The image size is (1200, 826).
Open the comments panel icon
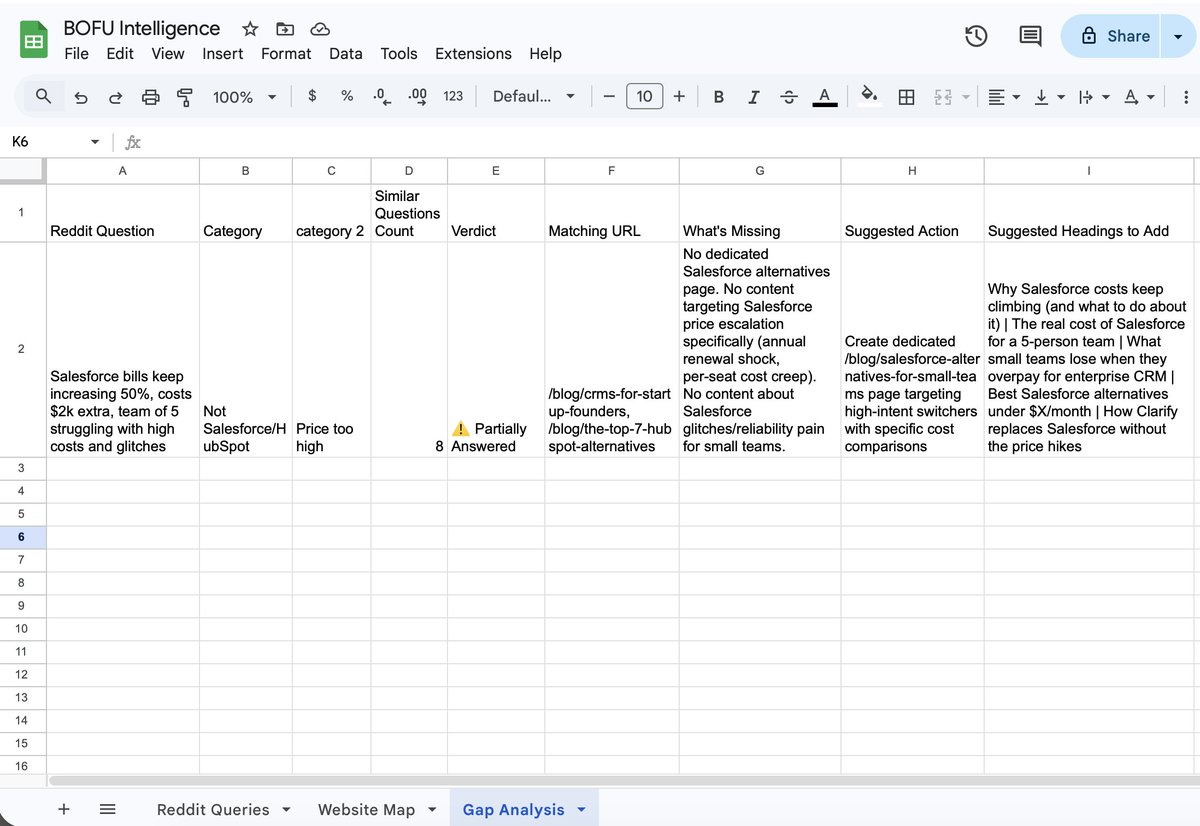pos(1029,36)
